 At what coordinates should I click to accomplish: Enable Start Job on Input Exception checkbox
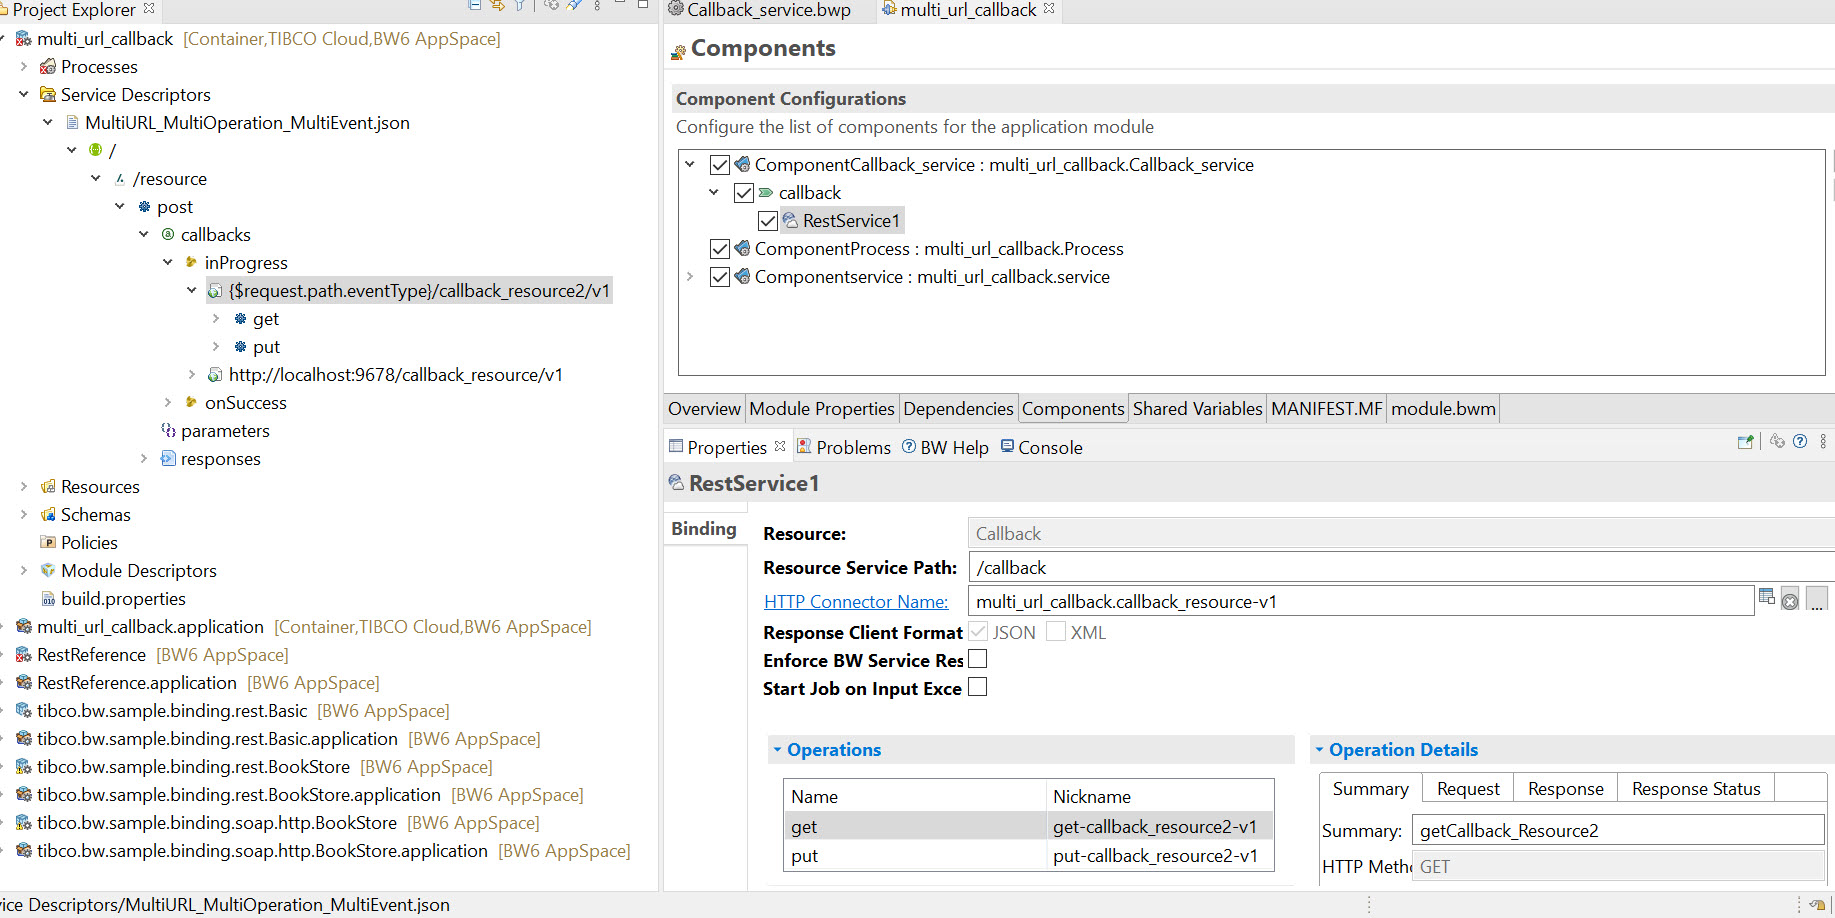pyautogui.click(x=978, y=687)
